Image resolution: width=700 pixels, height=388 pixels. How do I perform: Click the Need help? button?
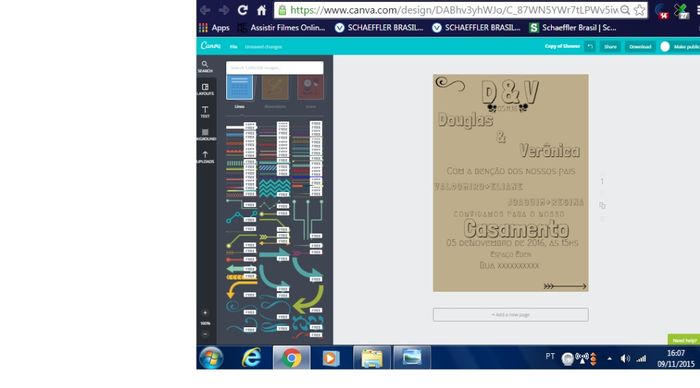(x=684, y=340)
